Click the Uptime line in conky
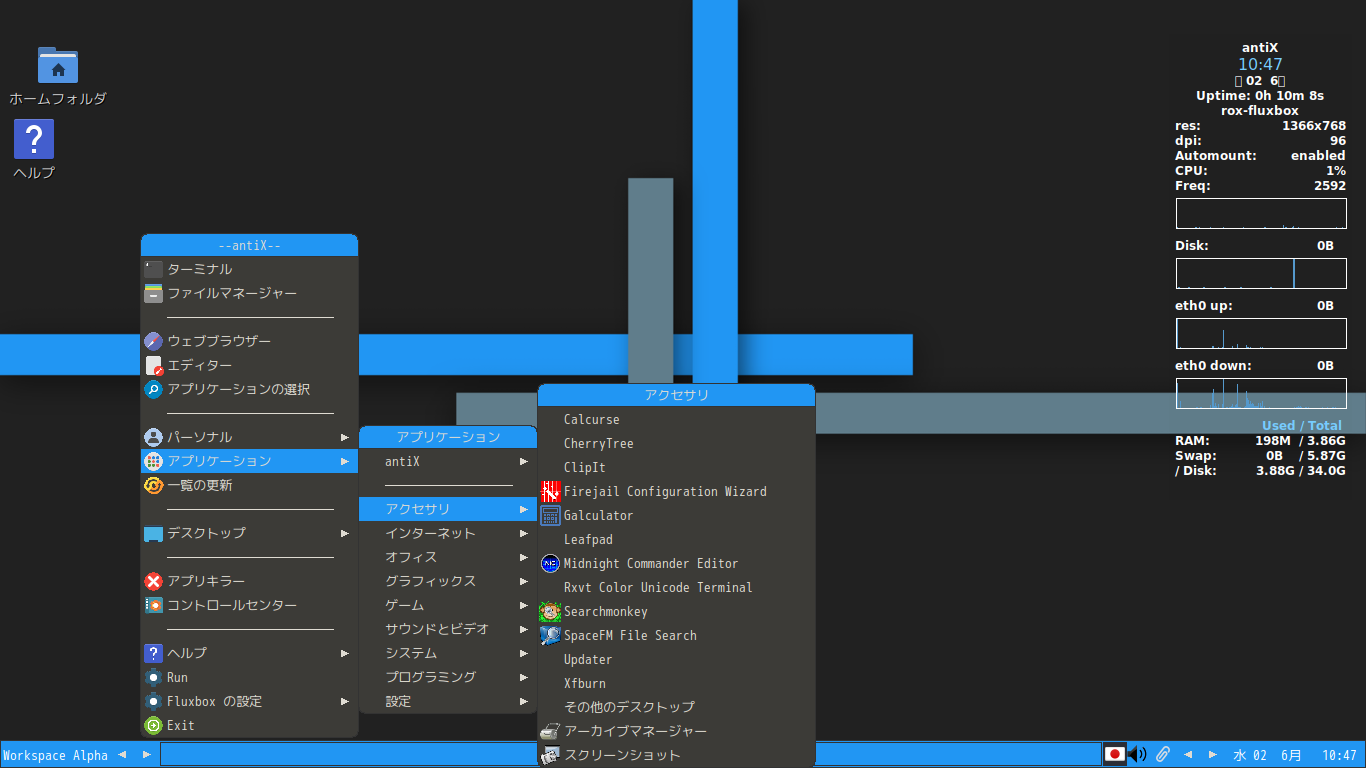The width and height of the screenshot is (1366, 768). 1260,96
